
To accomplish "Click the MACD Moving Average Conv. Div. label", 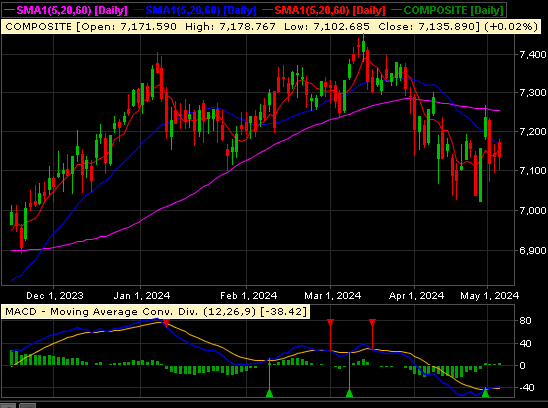I will pyautogui.click(x=156, y=312).
